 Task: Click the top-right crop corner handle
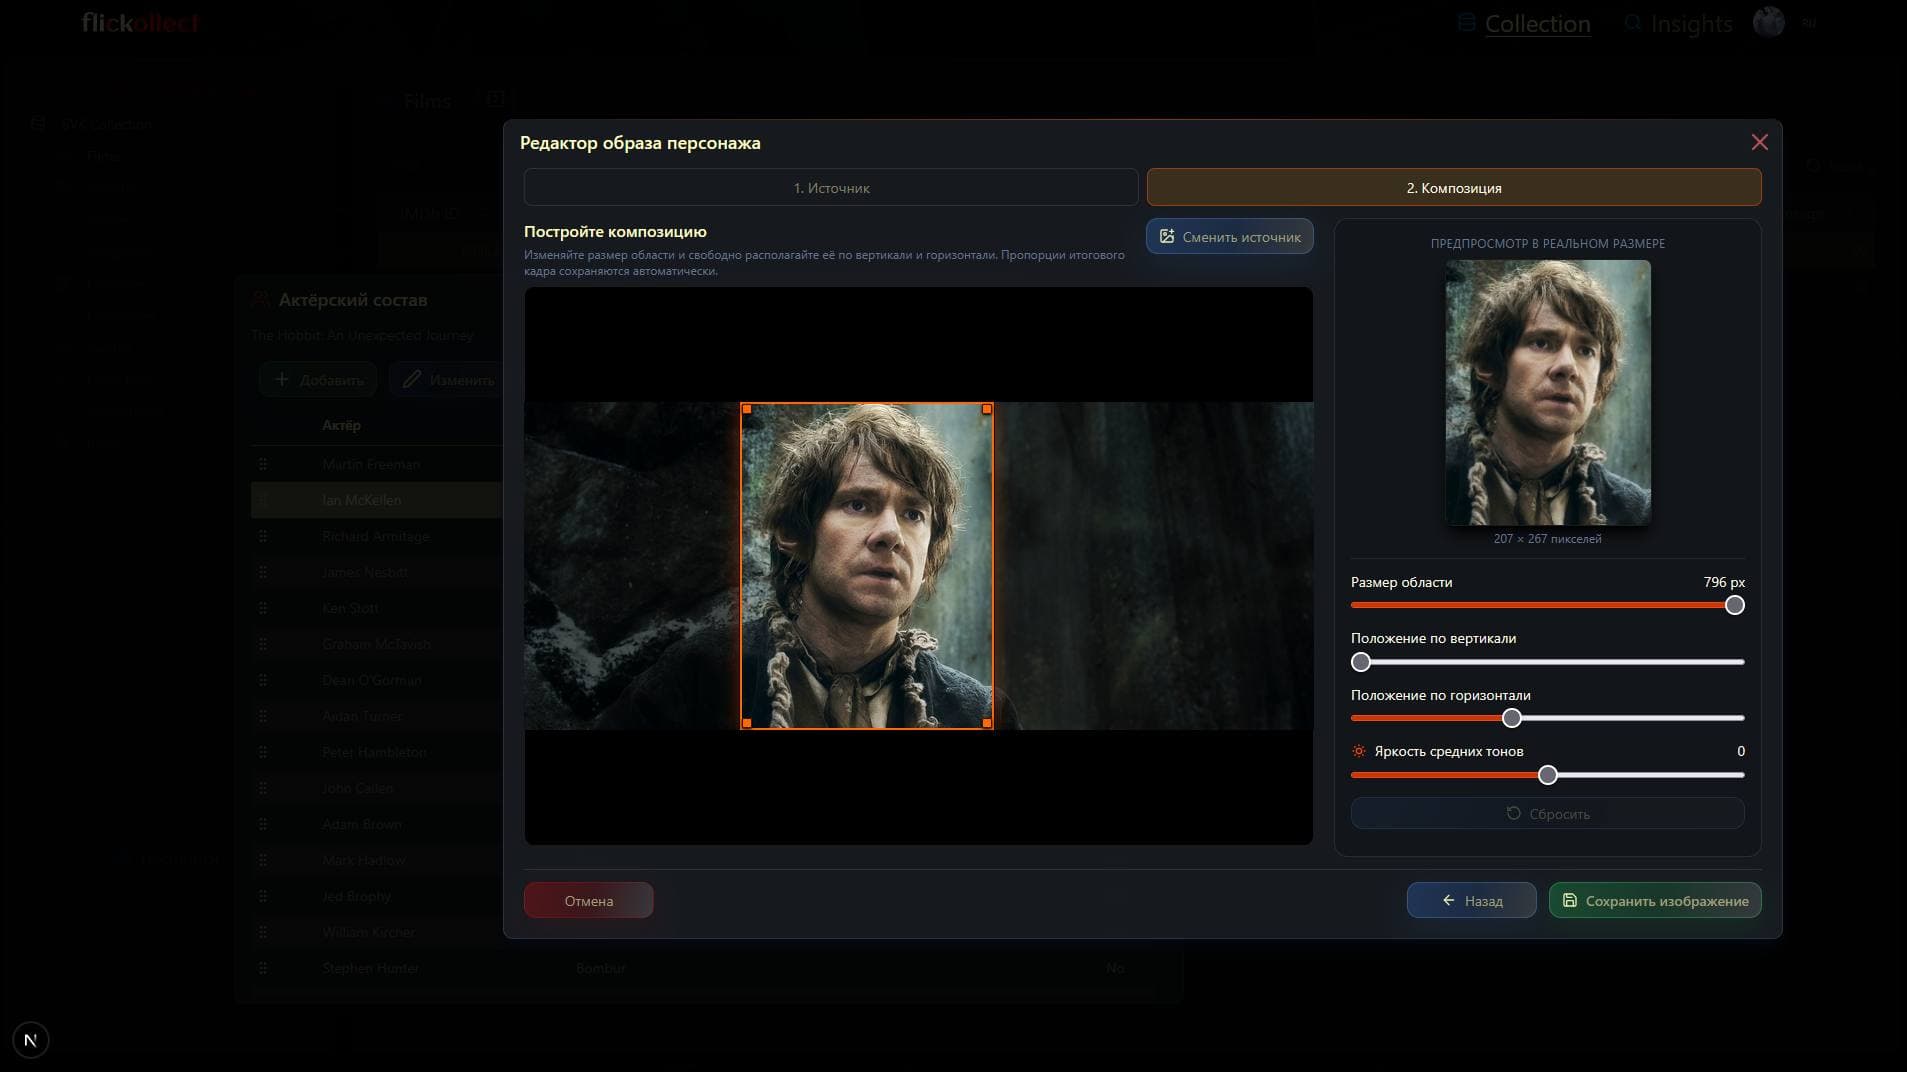pyautogui.click(x=987, y=409)
